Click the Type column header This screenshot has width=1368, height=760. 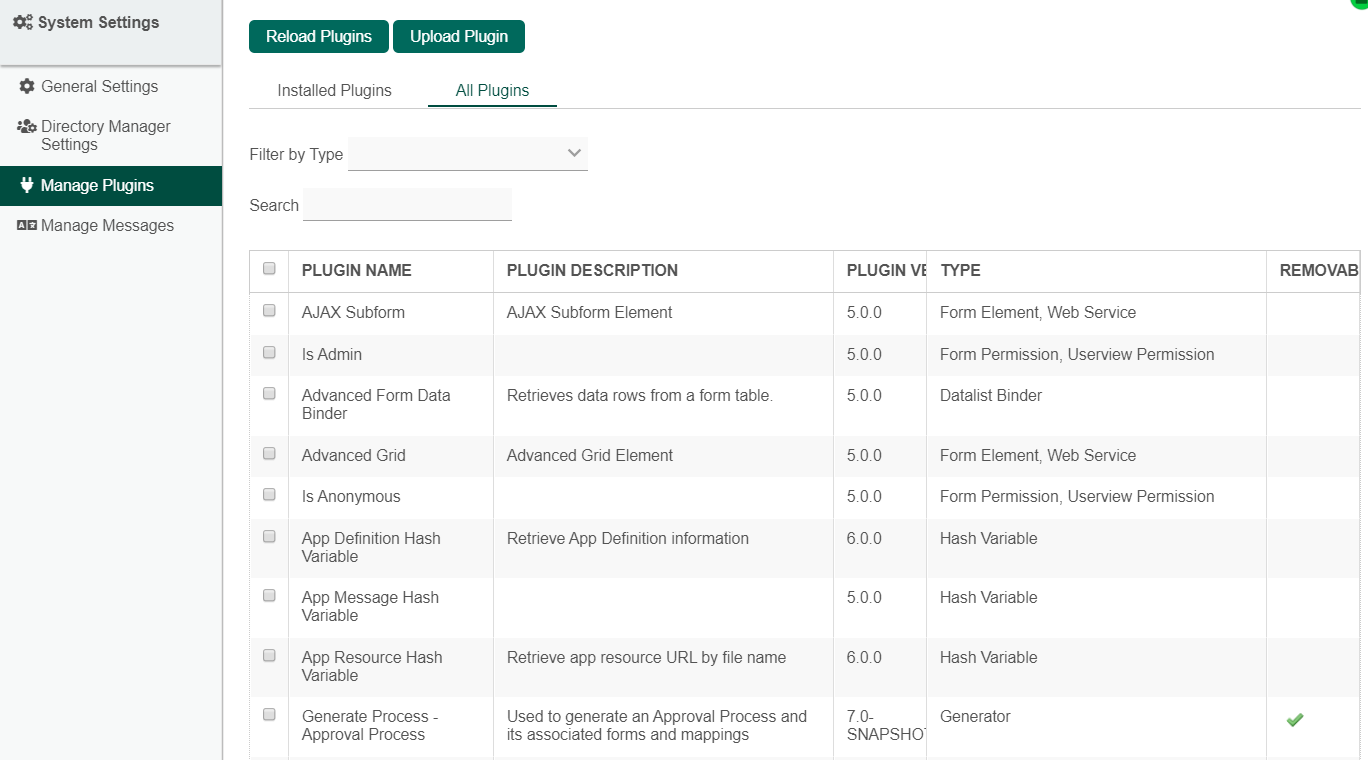click(x=960, y=270)
